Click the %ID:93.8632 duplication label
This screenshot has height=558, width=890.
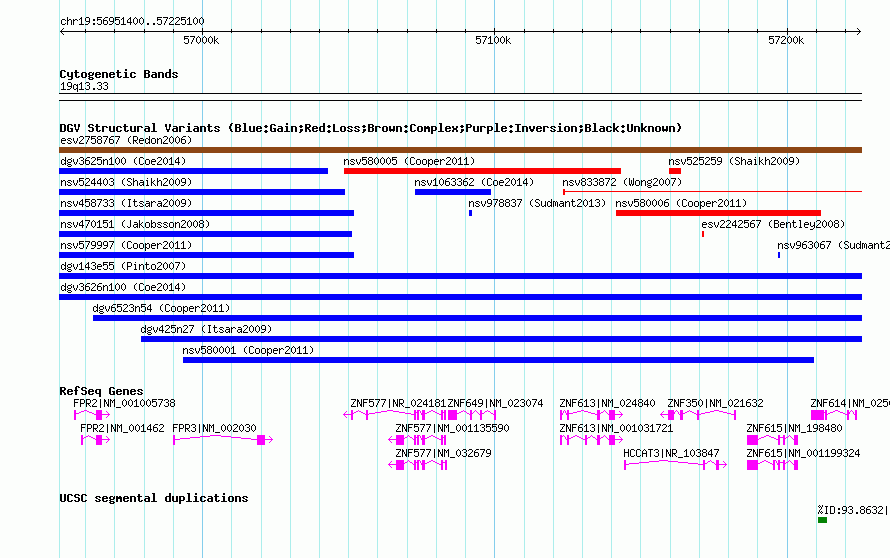[x=853, y=510]
